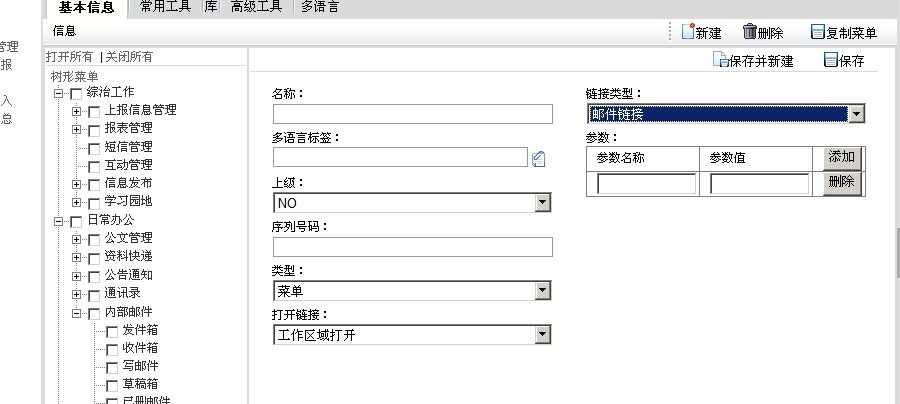900x404 pixels.
Task: Switch to the 高级工具 tab
Action: click(x=257, y=7)
